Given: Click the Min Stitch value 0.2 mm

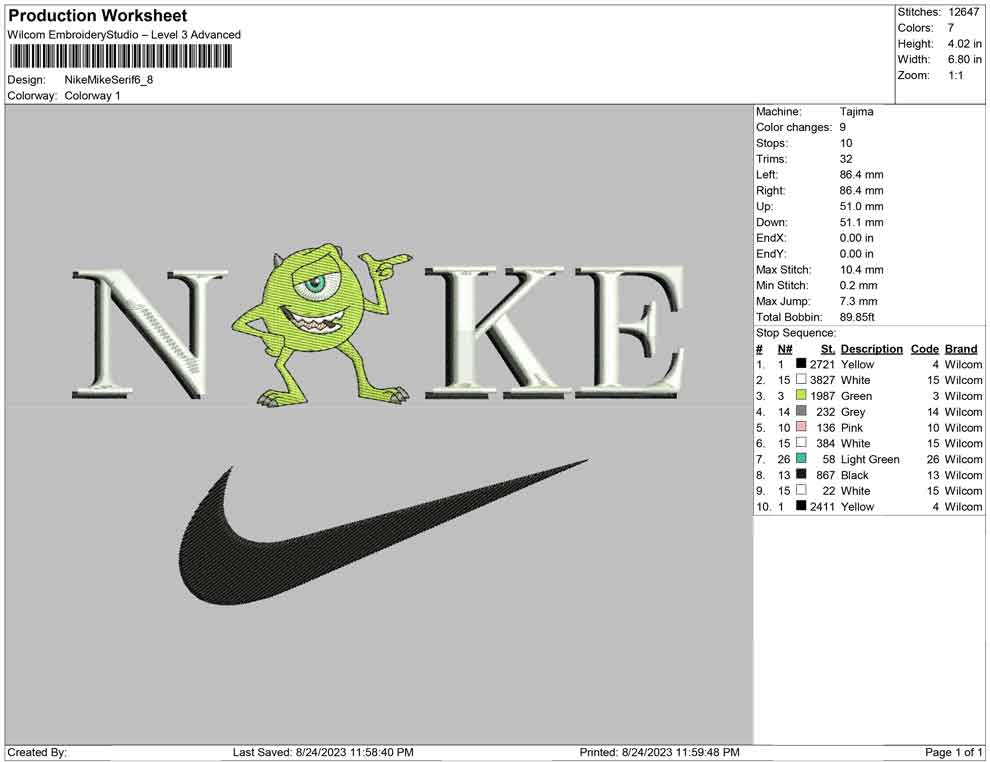Looking at the screenshot, I should 859,285.
